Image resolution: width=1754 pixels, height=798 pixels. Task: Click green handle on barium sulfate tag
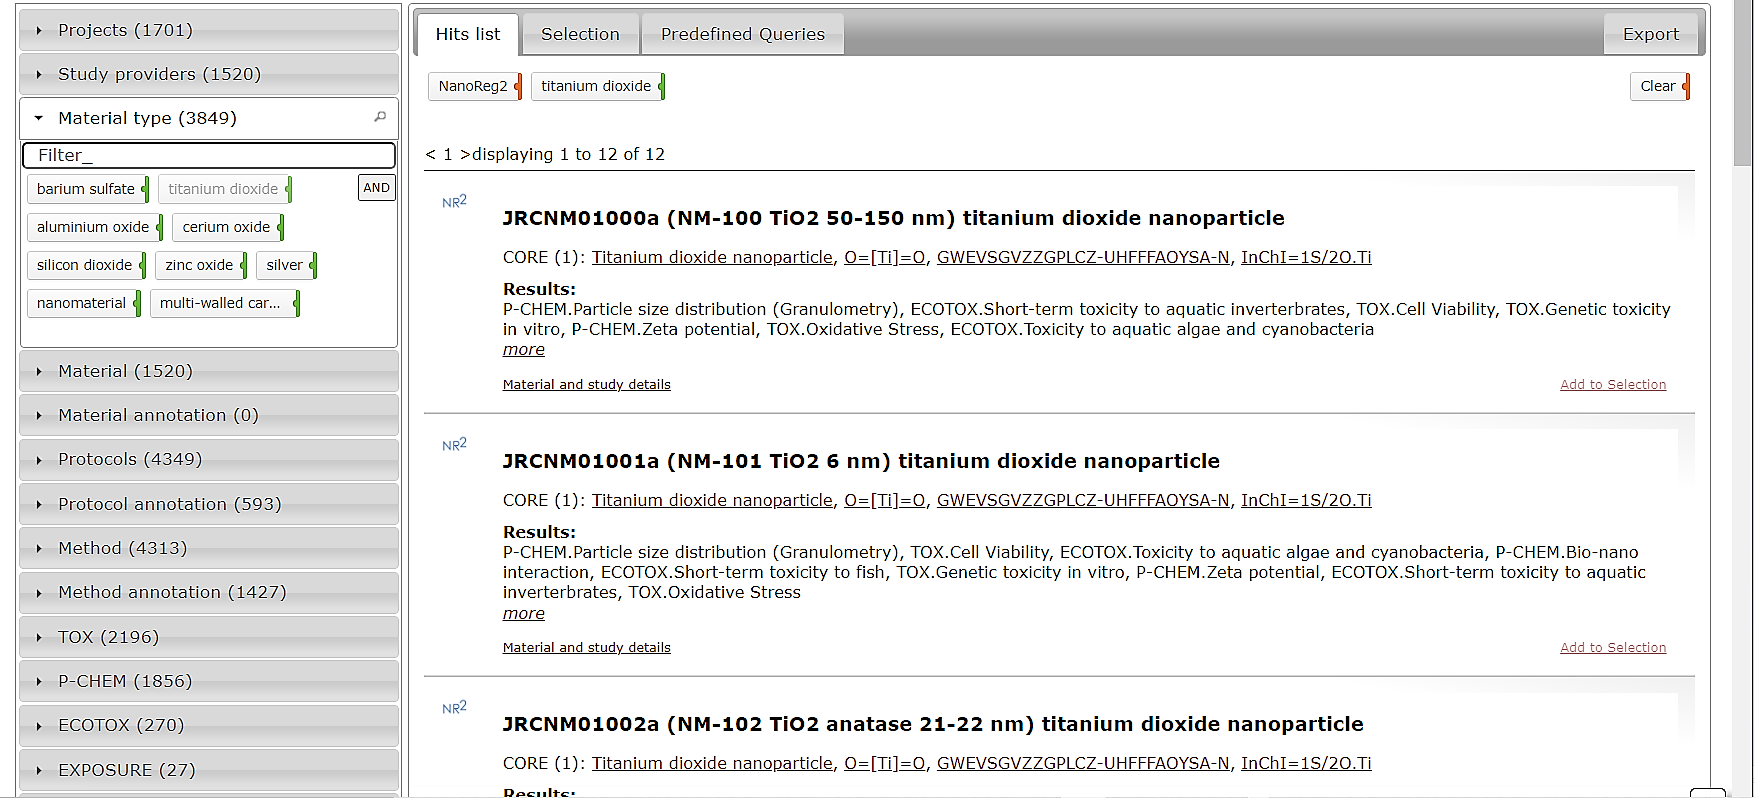point(145,189)
